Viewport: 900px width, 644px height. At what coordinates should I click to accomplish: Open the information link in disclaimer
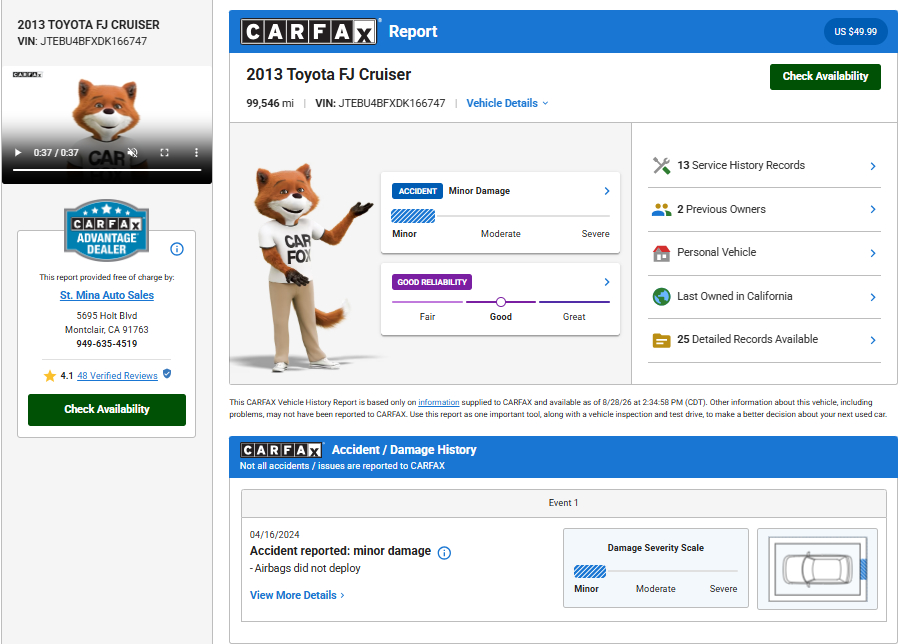439,402
